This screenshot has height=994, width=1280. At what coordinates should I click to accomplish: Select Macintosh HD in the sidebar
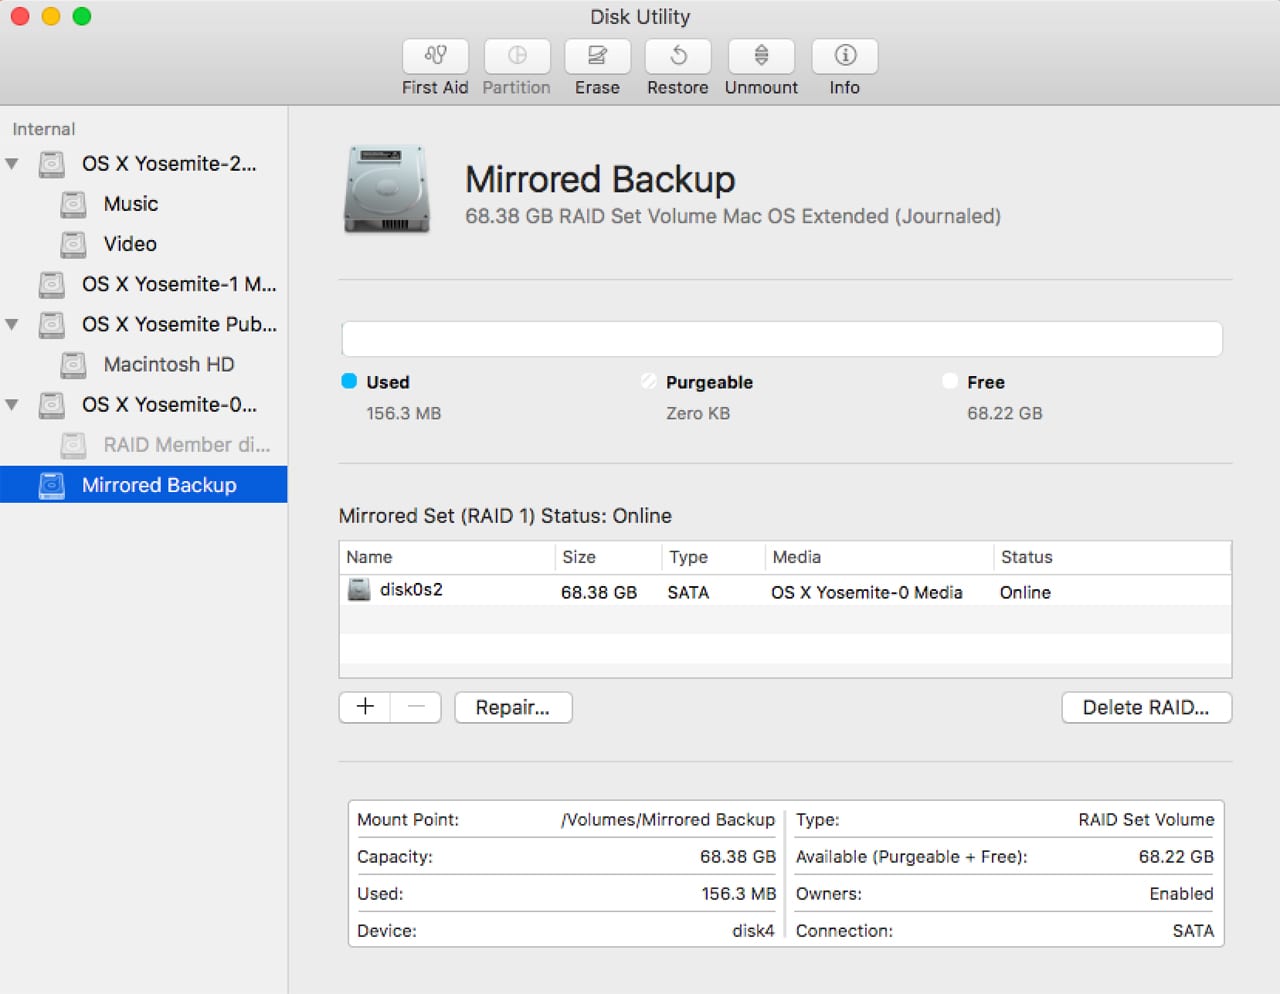coord(168,365)
